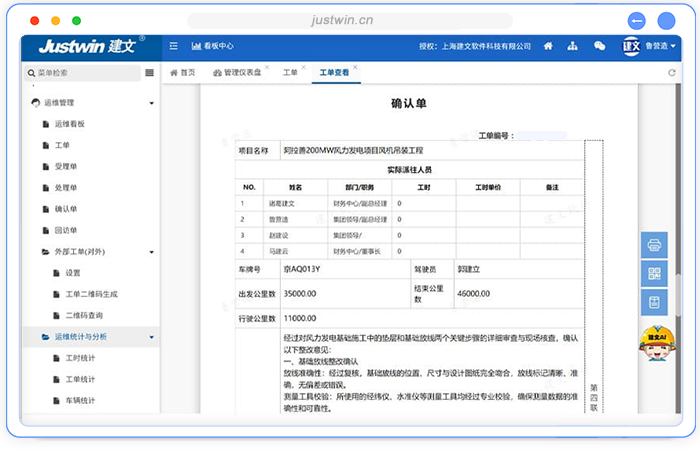Screen dimensions: 700x454
Task: Open the organization structure icon in header
Action: click(x=574, y=46)
